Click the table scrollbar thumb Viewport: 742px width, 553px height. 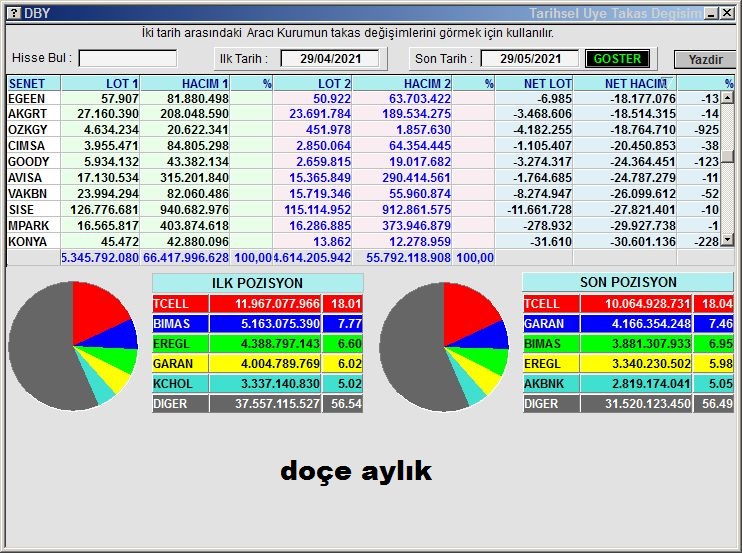click(x=727, y=156)
